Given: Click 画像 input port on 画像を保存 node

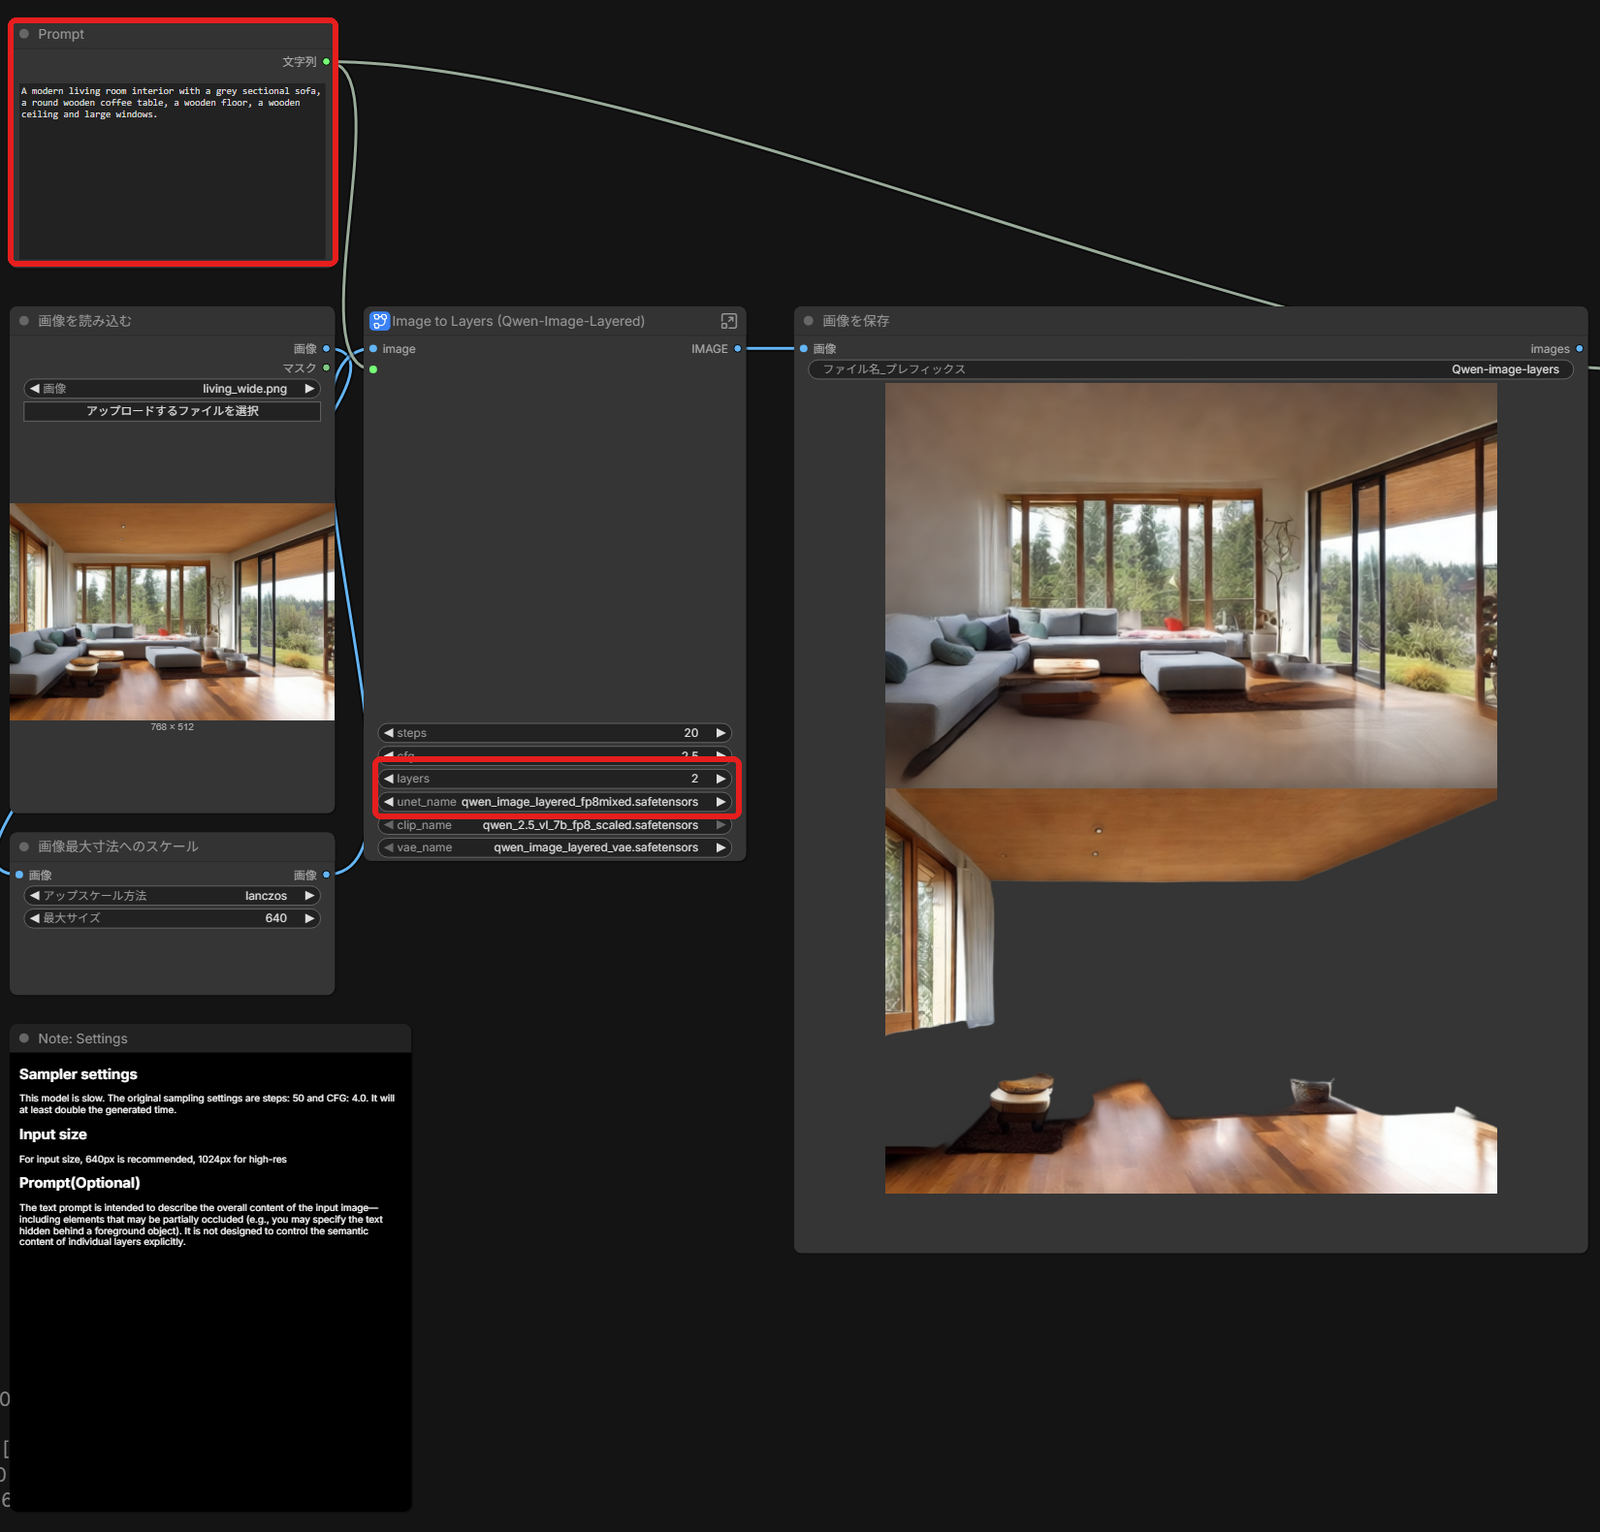Looking at the screenshot, I should [x=803, y=349].
